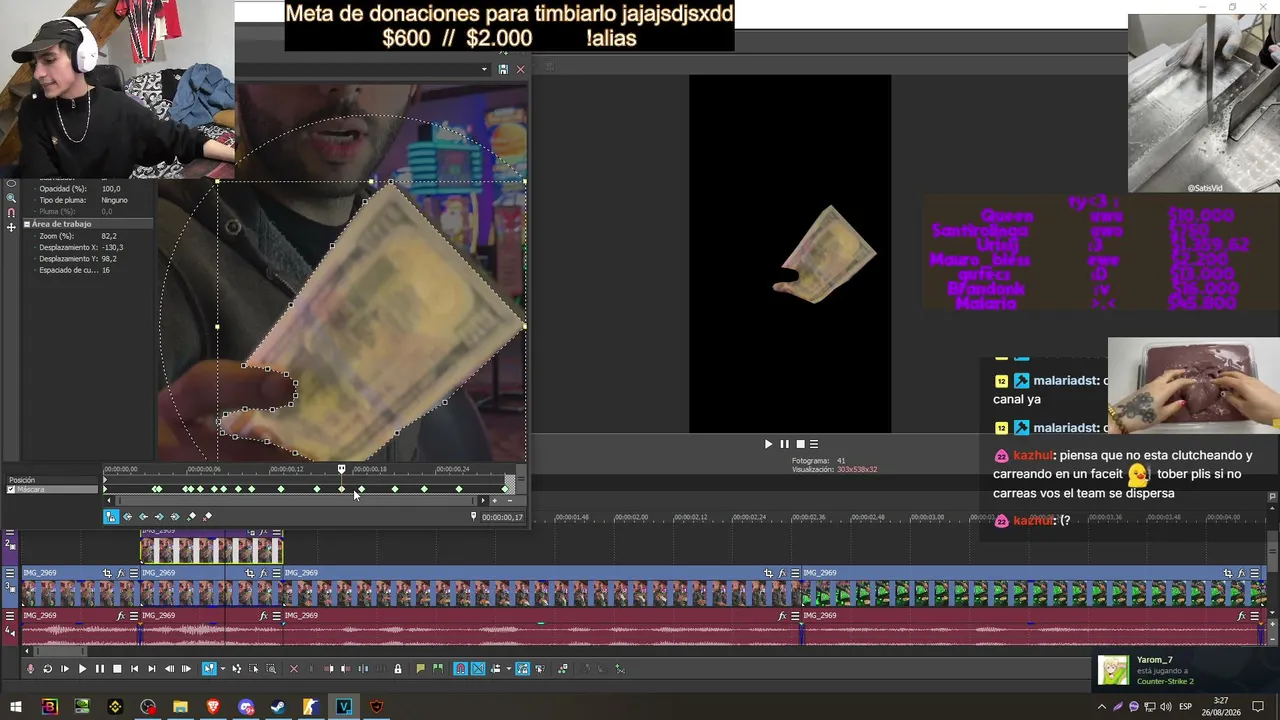Toggle loop playback

pyautogui.click(x=47, y=669)
